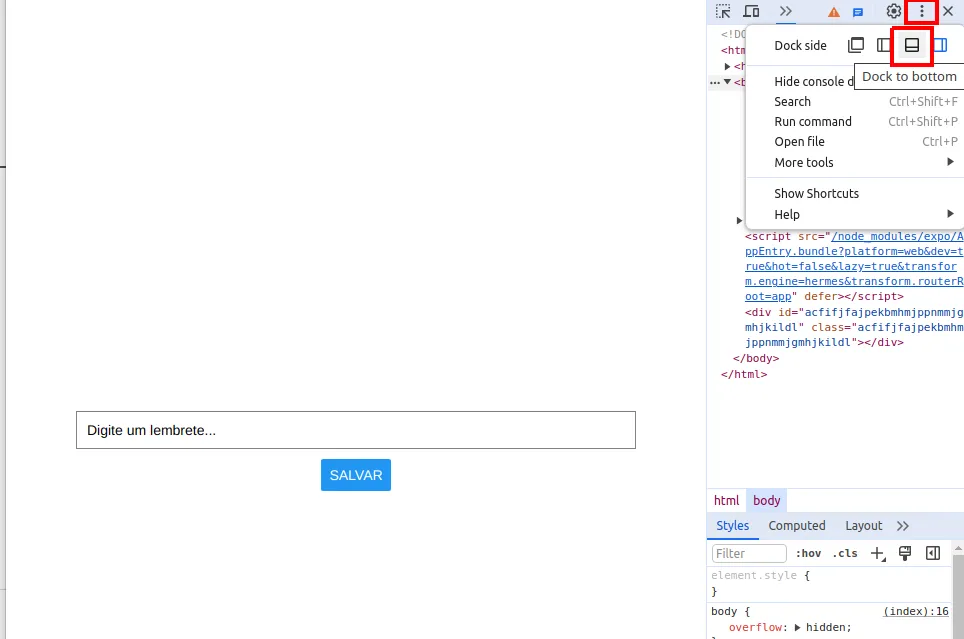Screen dimensions: 964x639
Task: Open the AppEntry.bundle script source link
Action: click(x=854, y=266)
